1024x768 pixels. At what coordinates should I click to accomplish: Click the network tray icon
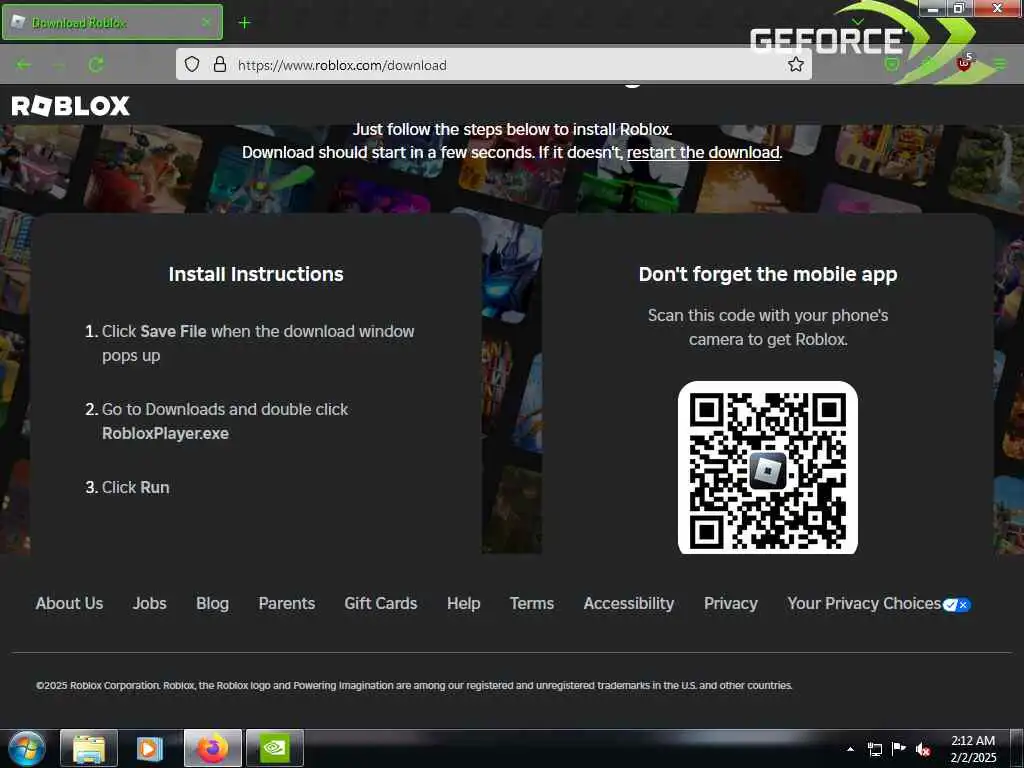874,749
